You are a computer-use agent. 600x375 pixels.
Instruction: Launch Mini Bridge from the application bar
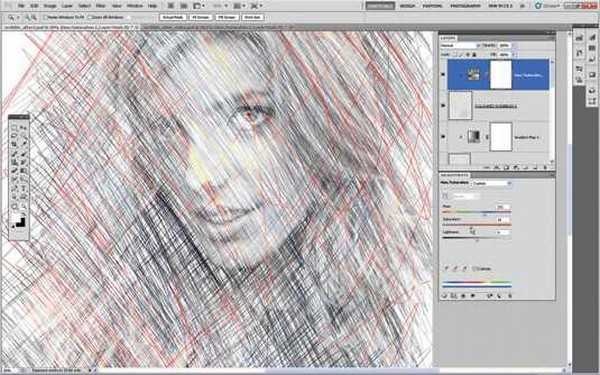(184, 6)
